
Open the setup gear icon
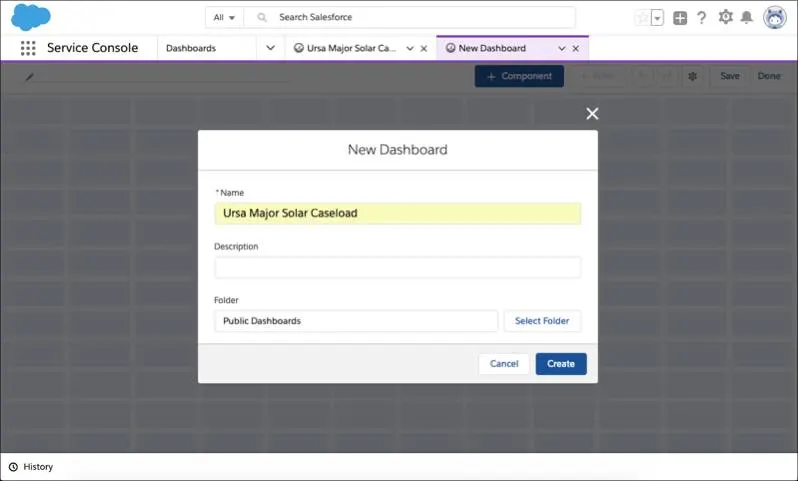725,17
